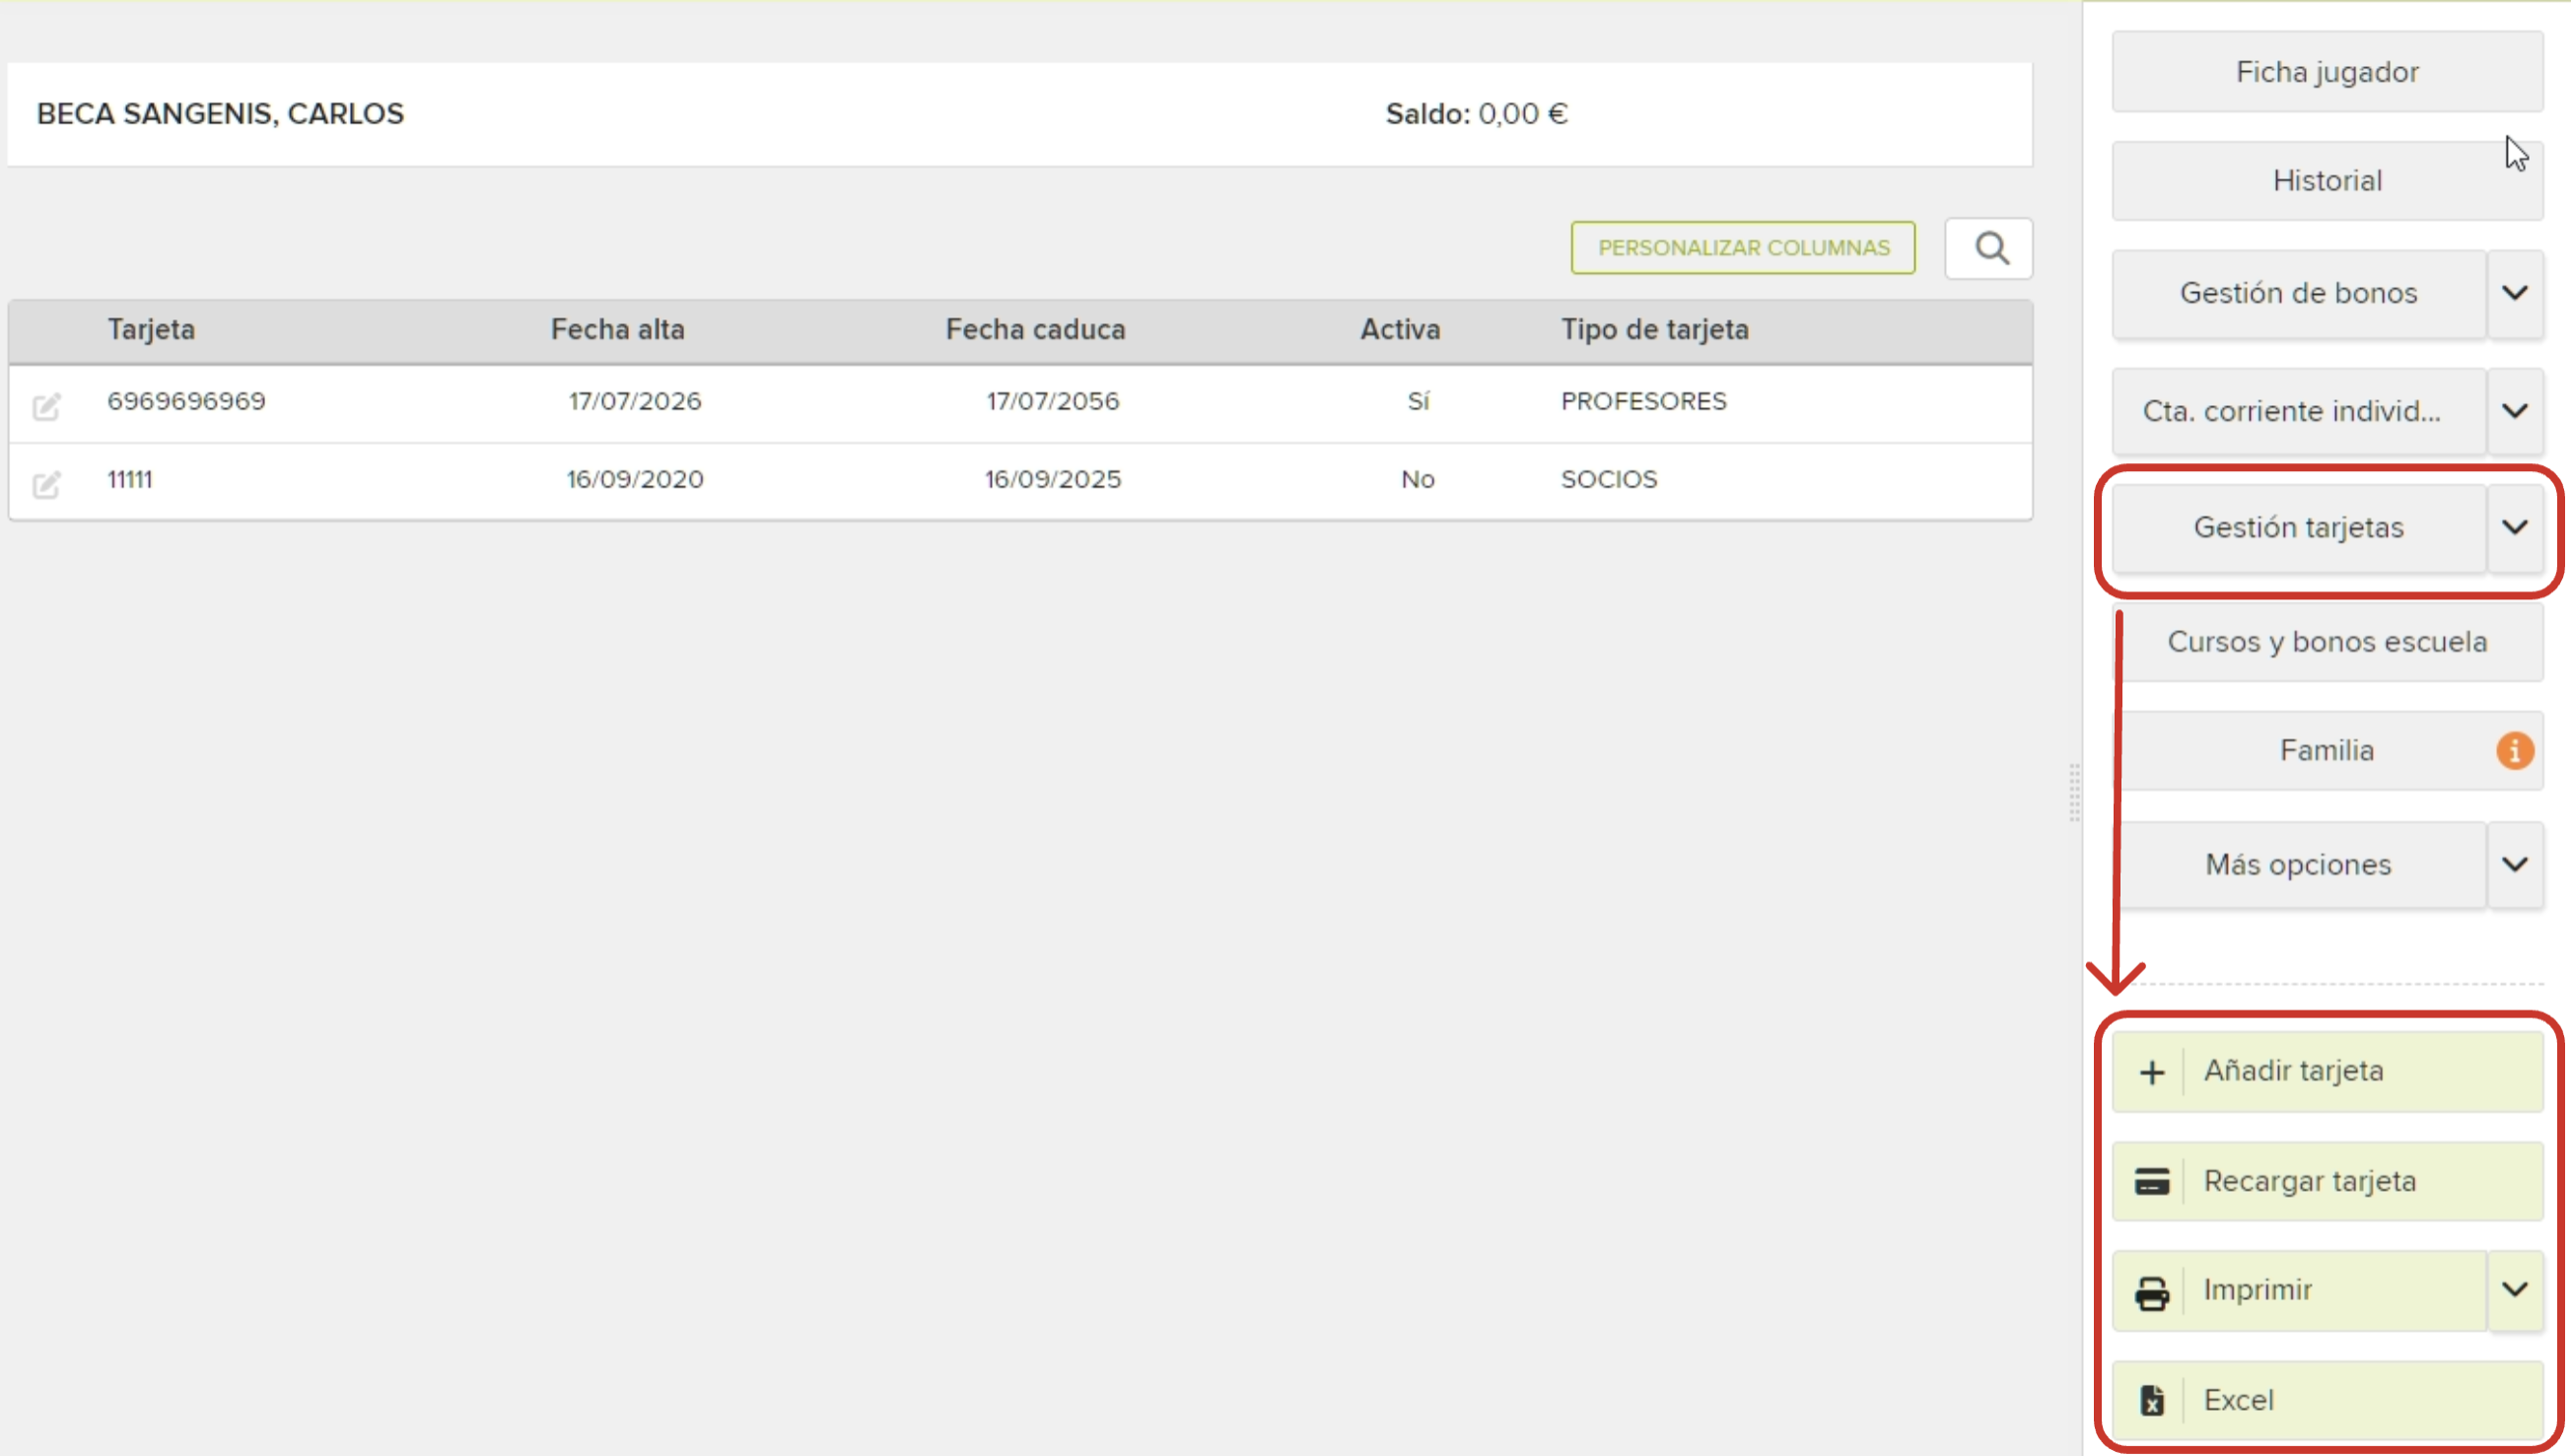This screenshot has height=1456, width=2571.
Task: Sort by the Fecha alta column header
Action: pyautogui.click(x=618, y=330)
